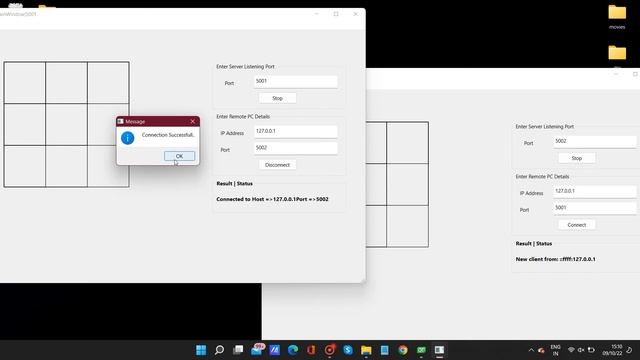Click the top-right cell of the back grid

[407, 143]
